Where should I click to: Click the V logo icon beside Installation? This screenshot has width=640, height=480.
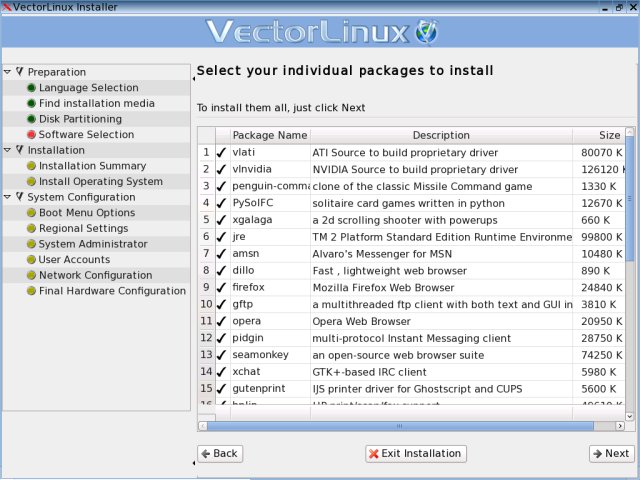pyautogui.click(x=20, y=150)
